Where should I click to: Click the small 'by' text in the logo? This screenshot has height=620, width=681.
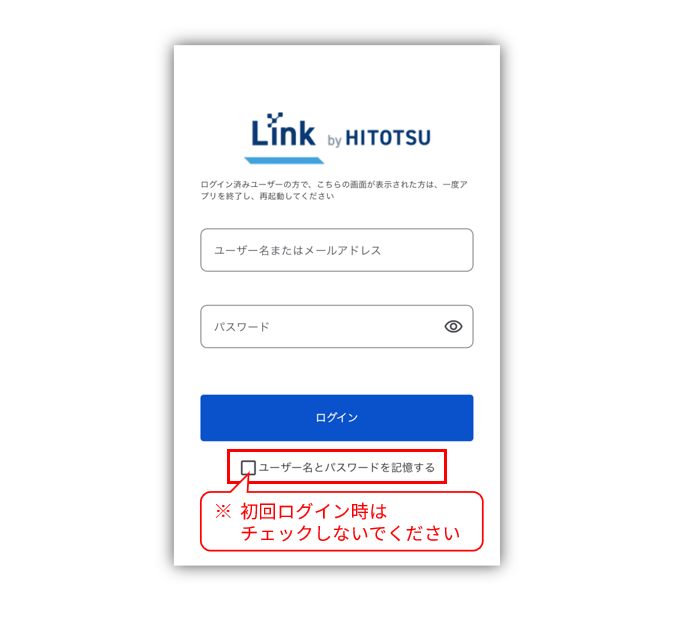[334, 140]
